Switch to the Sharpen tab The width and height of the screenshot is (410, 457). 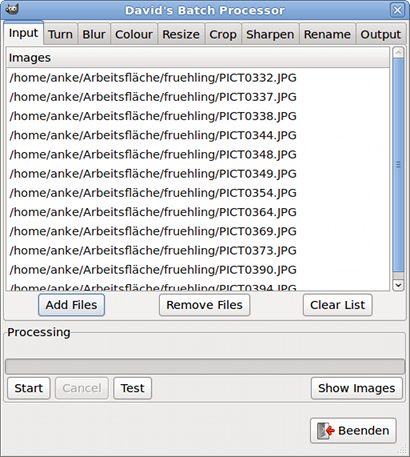270,34
